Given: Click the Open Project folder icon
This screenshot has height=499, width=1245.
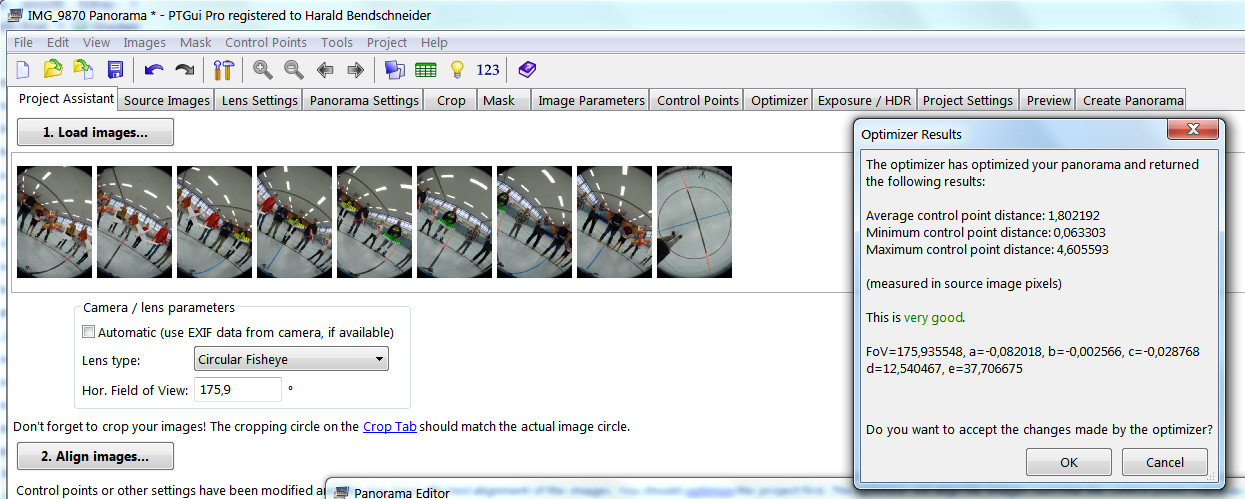Looking at the screenshot, I should tap(53, 70).
